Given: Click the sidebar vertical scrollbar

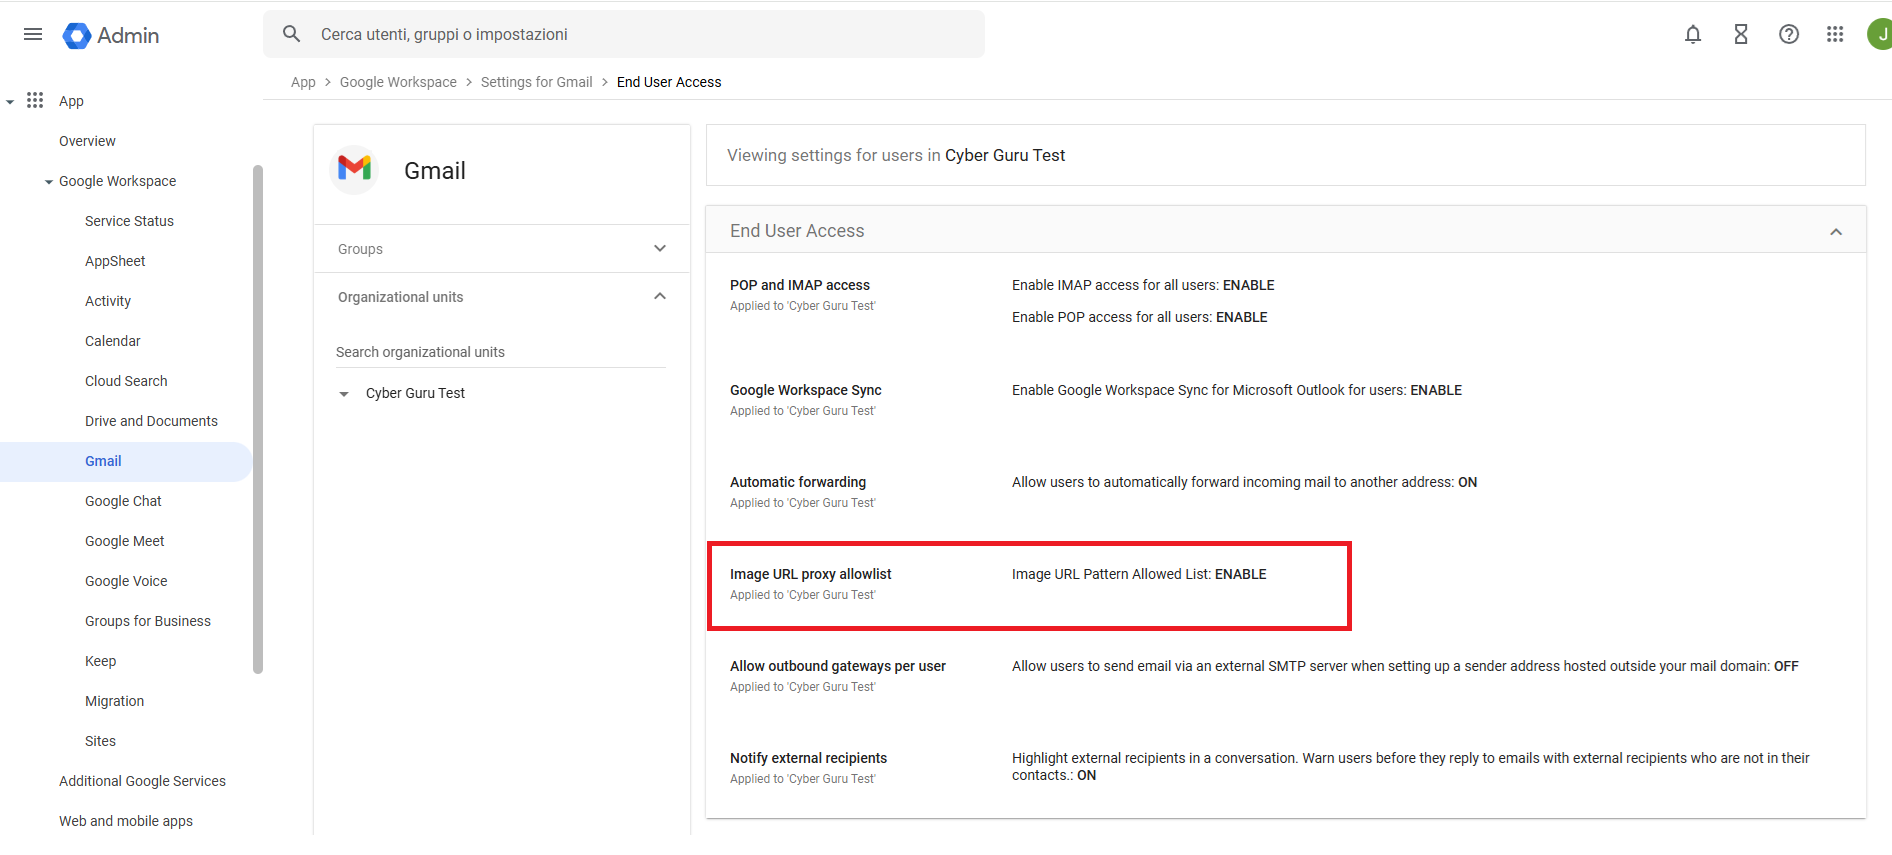Looking at the screenshot, I should 258,420.
